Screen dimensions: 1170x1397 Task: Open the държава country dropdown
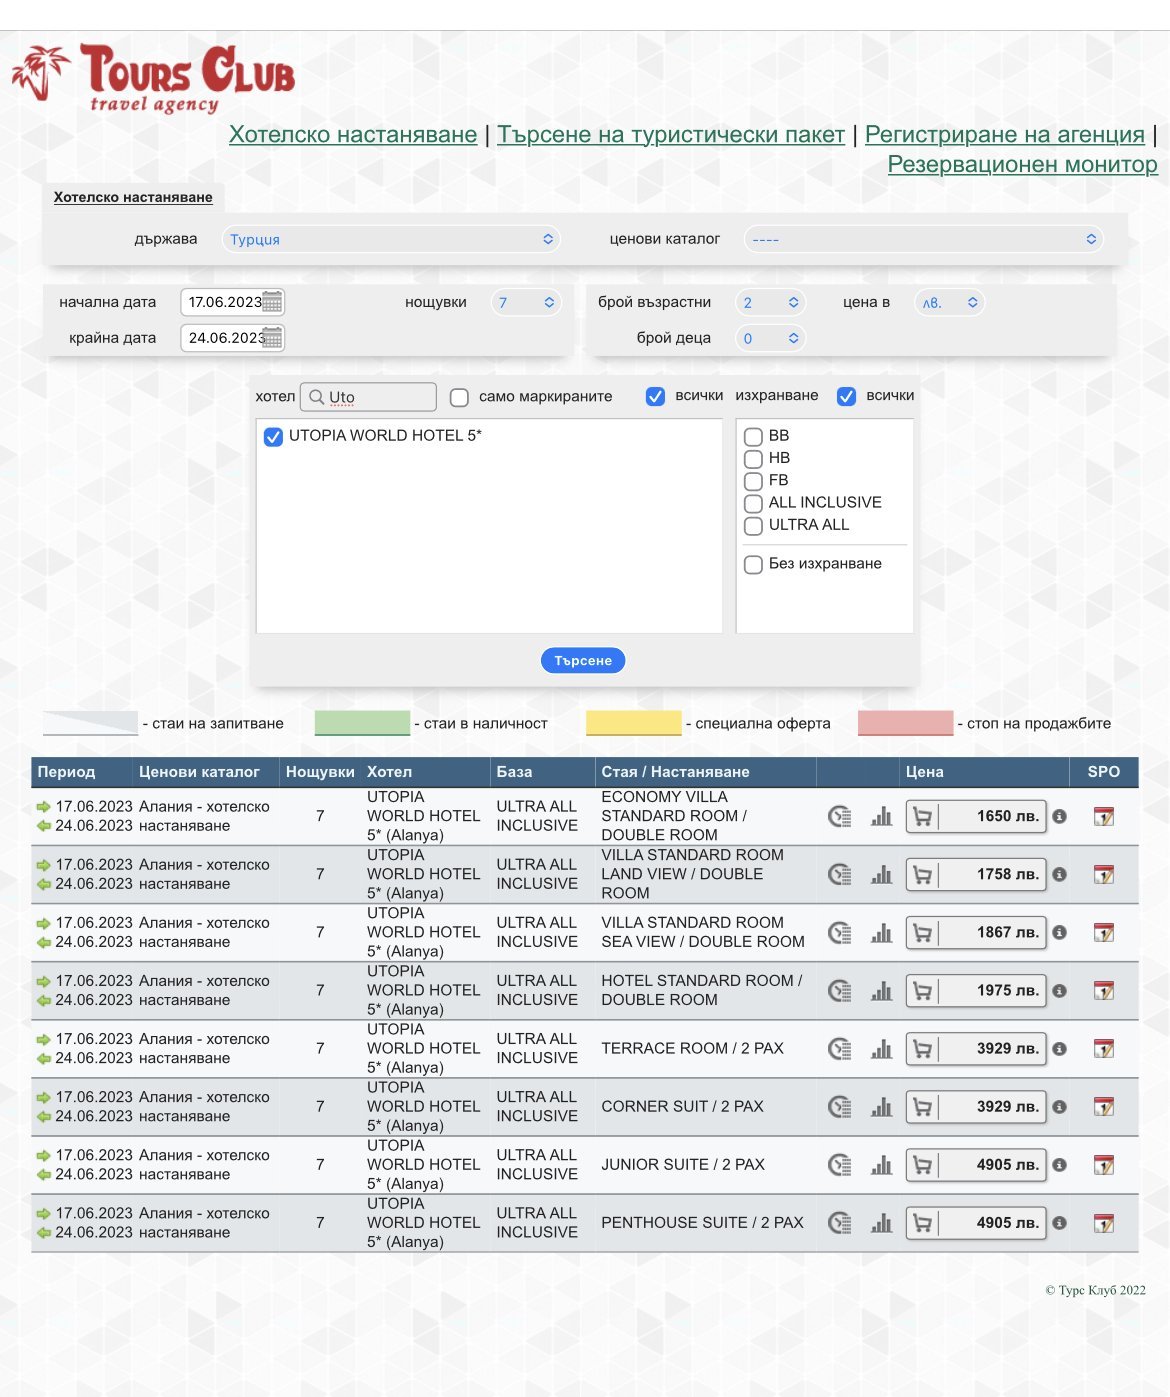click(390, 239)
